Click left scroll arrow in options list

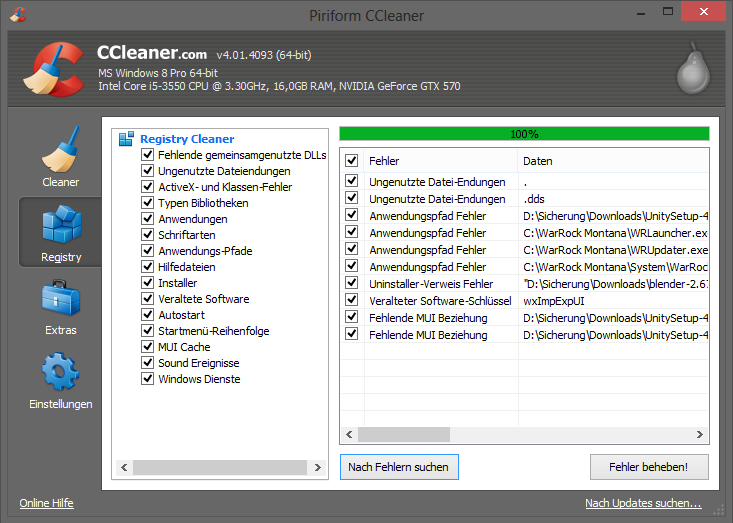coord(124,467)
